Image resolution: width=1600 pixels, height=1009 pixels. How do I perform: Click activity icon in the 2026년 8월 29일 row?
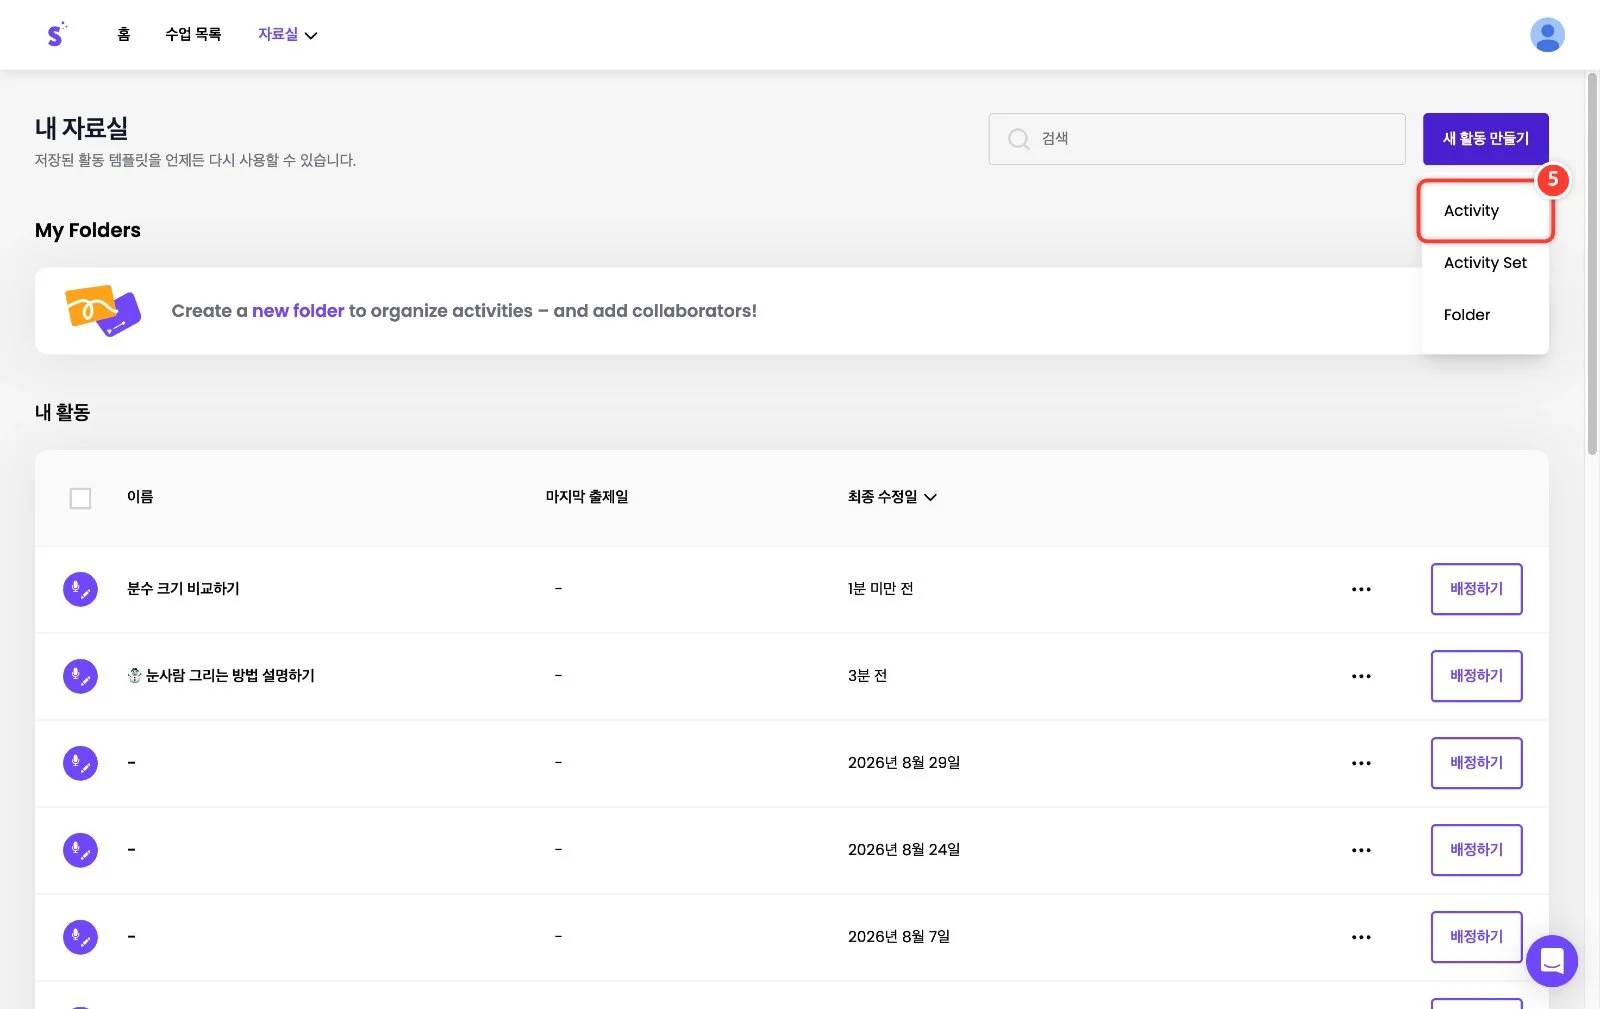click(x=80, y=763)
